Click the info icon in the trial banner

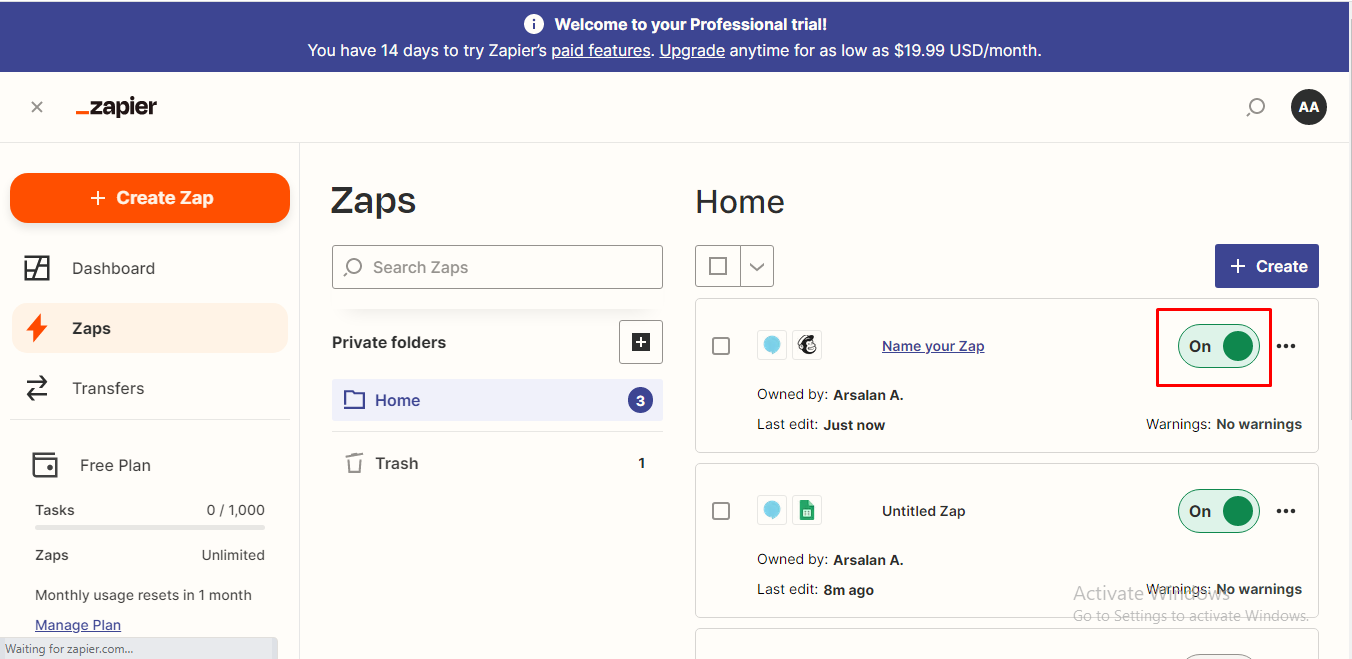click(534, 24)
